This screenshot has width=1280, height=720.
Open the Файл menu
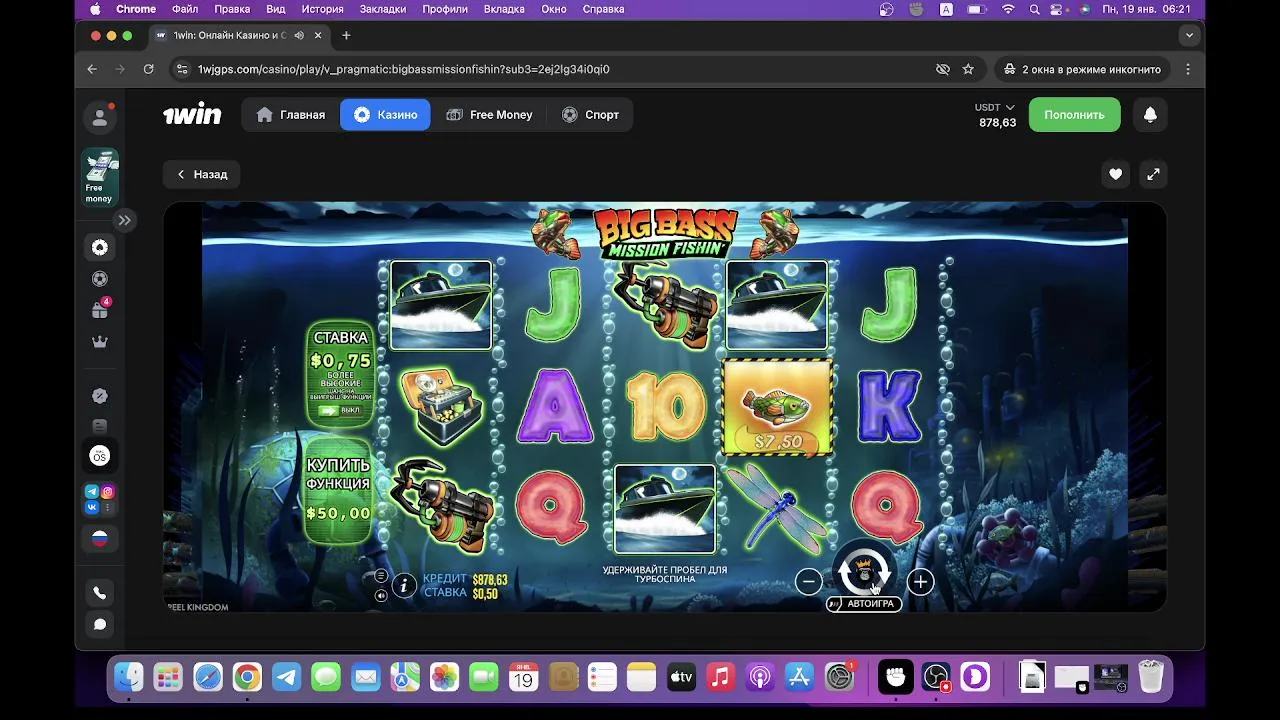185,9
